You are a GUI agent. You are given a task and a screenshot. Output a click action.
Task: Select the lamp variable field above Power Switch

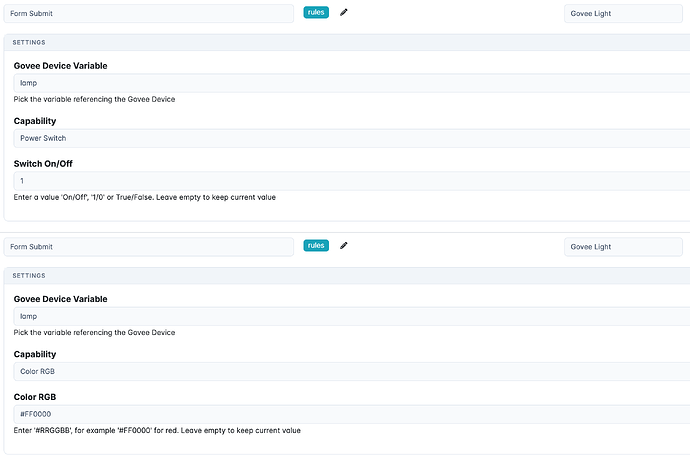click(x=352, y=83)
